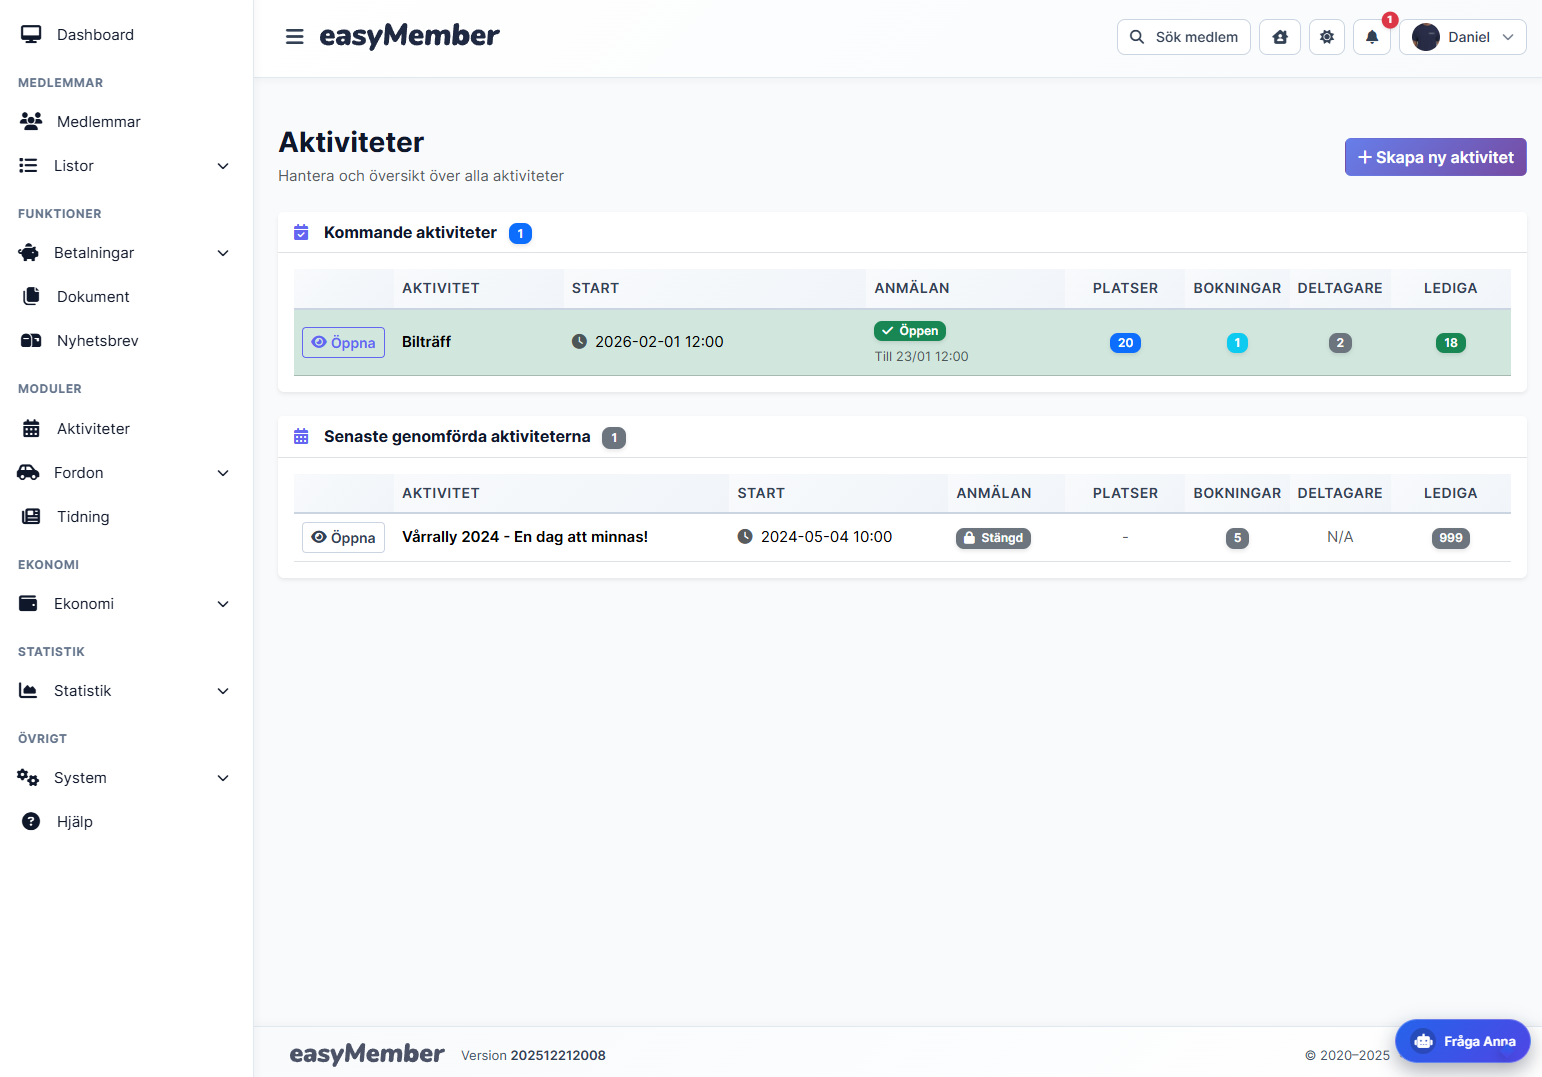1542x1077 pixels.
Task: Open the Daniel account dropdown
Action: click(x=1463, y=36)
